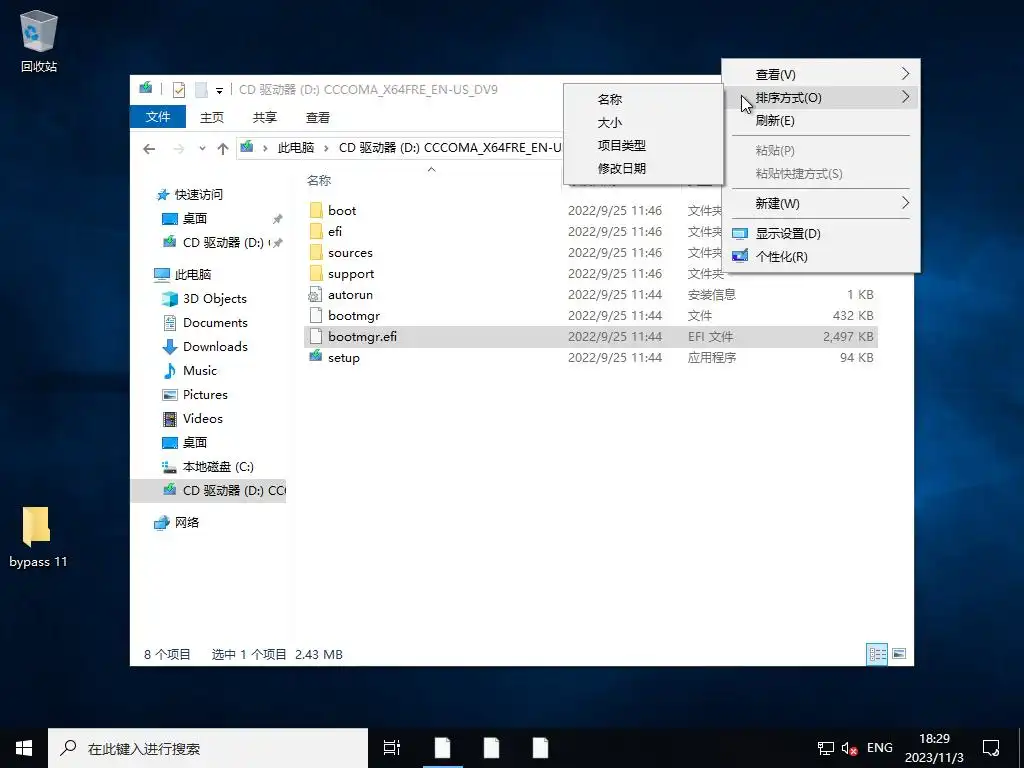Open Task View on taskbar
1024x768 pixels.
click(x=392, y=748)
